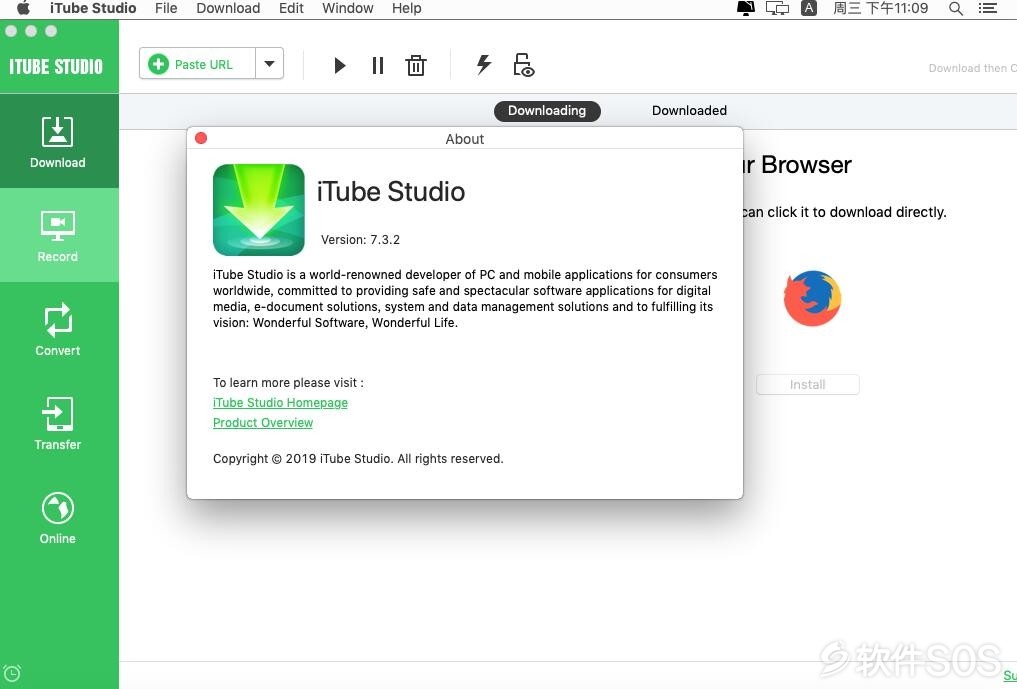Click the Version: 7.3.2 text
This screenshot has height=689, width=1017.
point(361,240)
